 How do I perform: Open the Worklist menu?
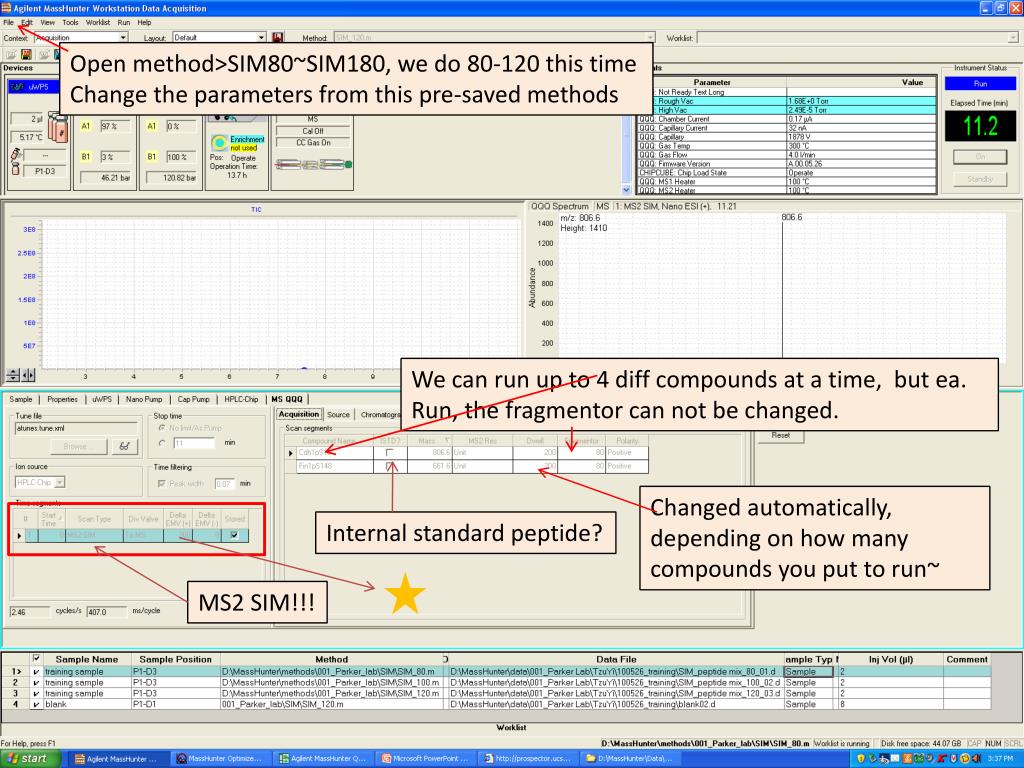(x=98, y=21)
